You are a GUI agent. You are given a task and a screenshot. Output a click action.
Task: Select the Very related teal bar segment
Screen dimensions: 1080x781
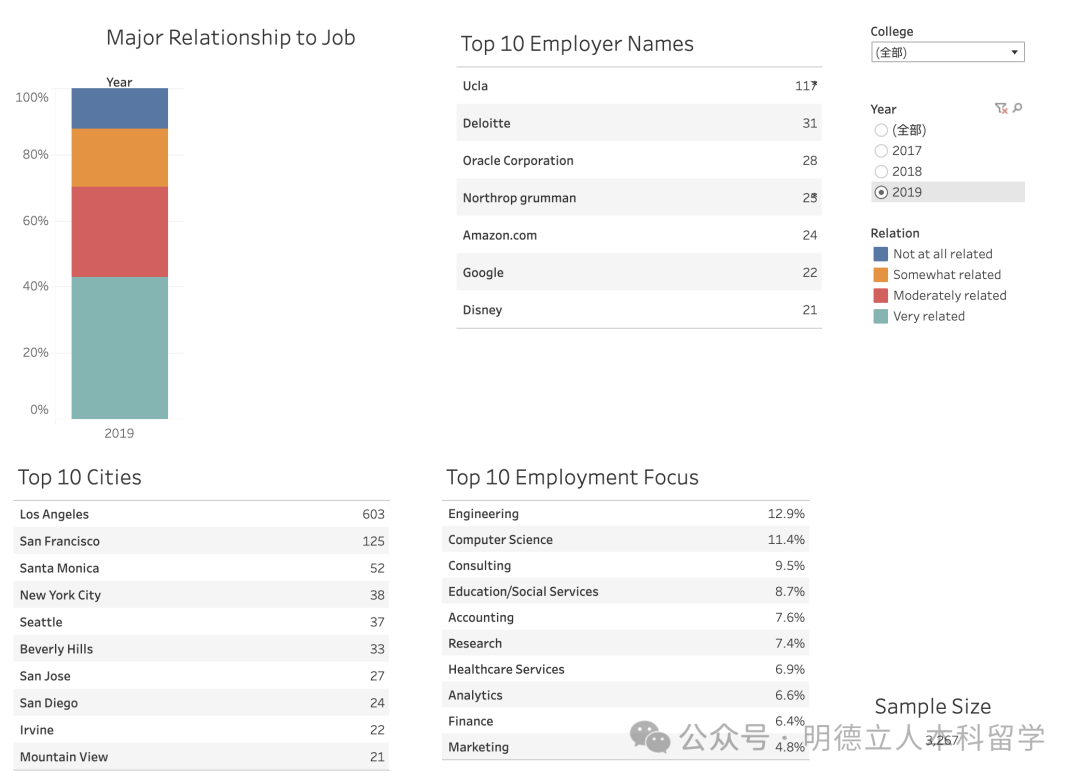click(119, 347)
